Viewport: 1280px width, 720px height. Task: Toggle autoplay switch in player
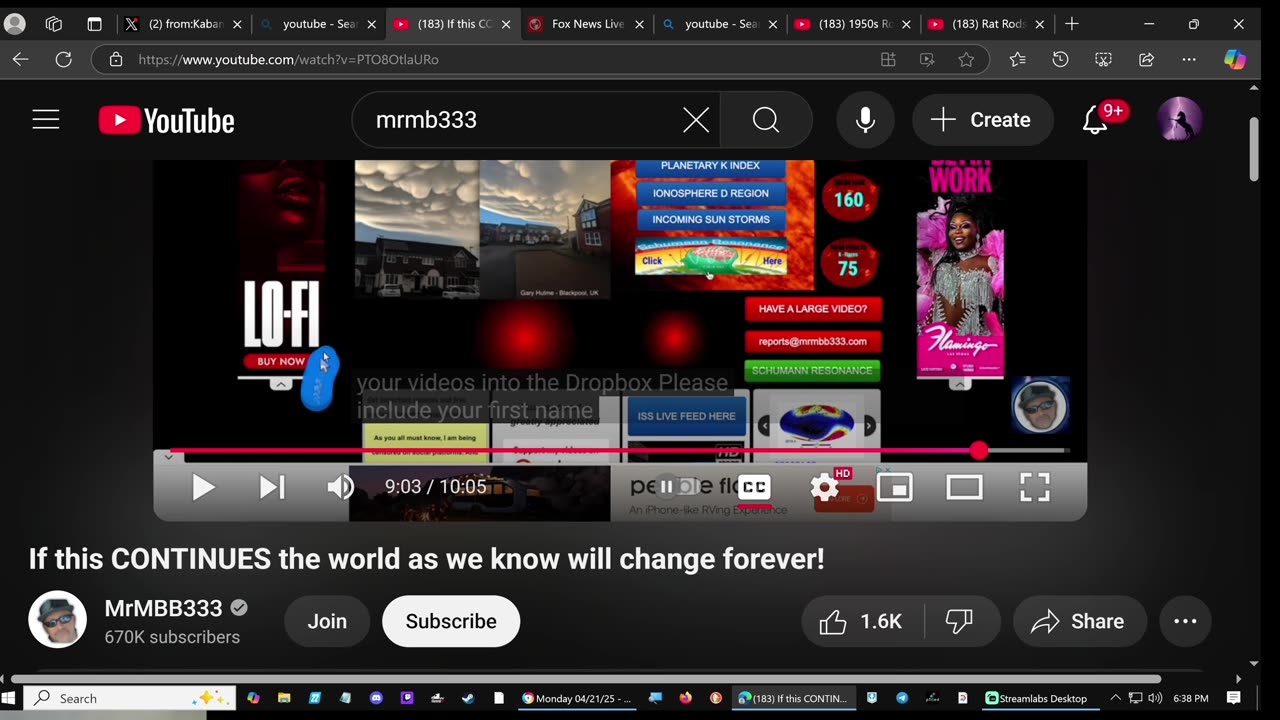point(677,487)
